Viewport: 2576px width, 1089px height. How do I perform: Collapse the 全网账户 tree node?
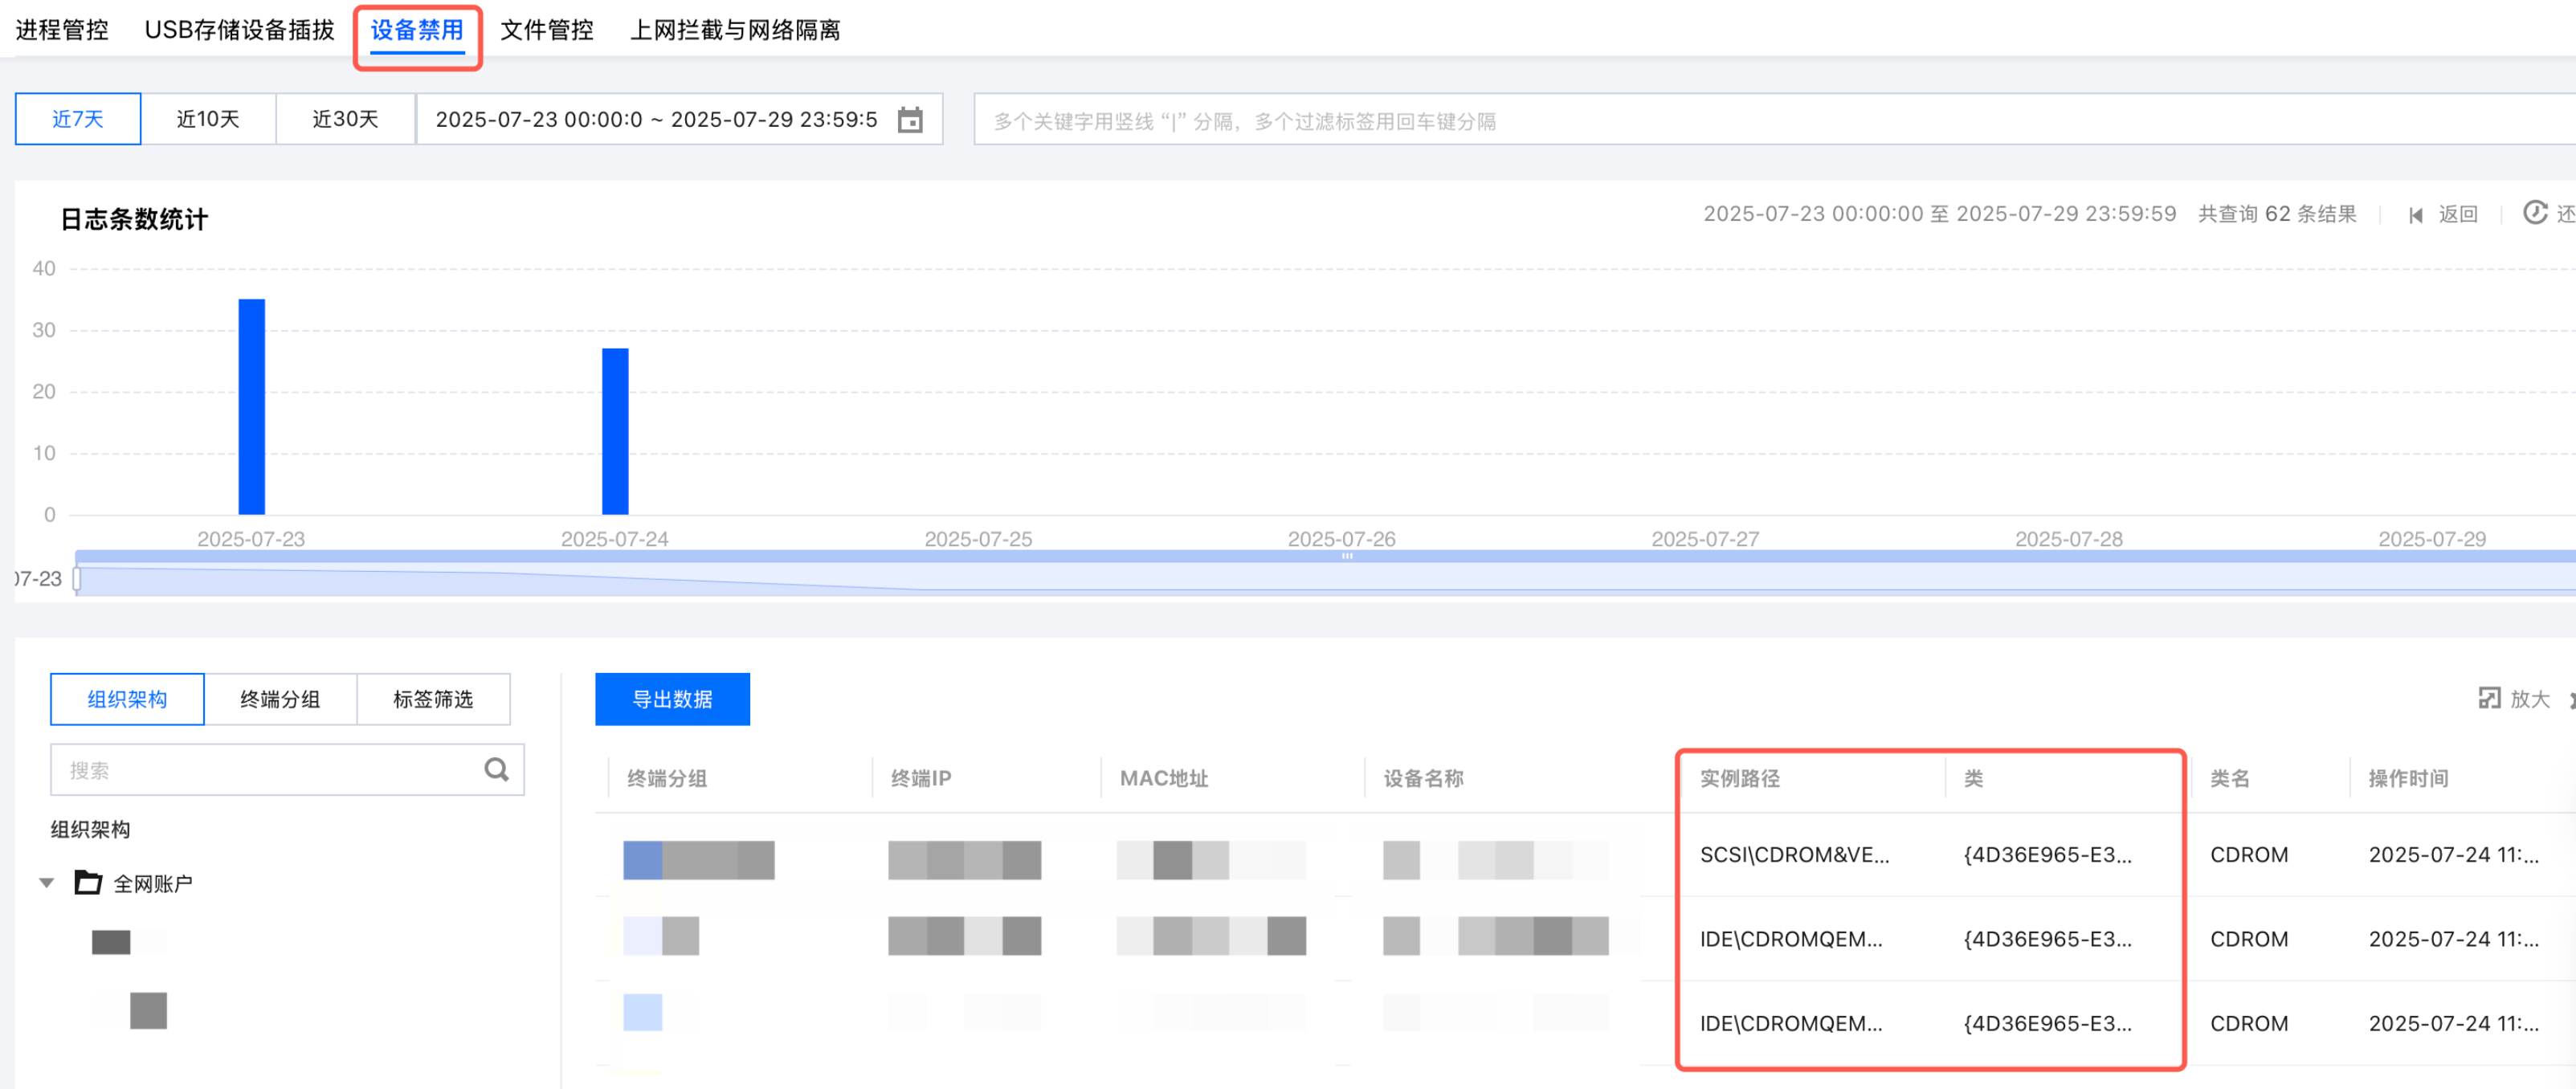pos(46,883)
